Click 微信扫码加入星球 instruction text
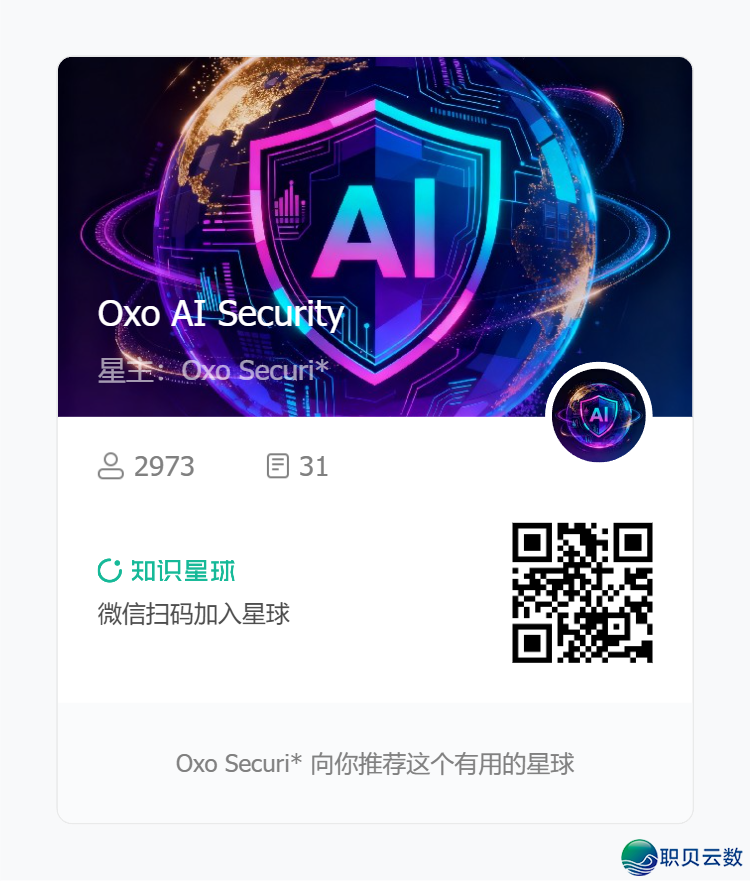The image size is (750, 882). 194,614
